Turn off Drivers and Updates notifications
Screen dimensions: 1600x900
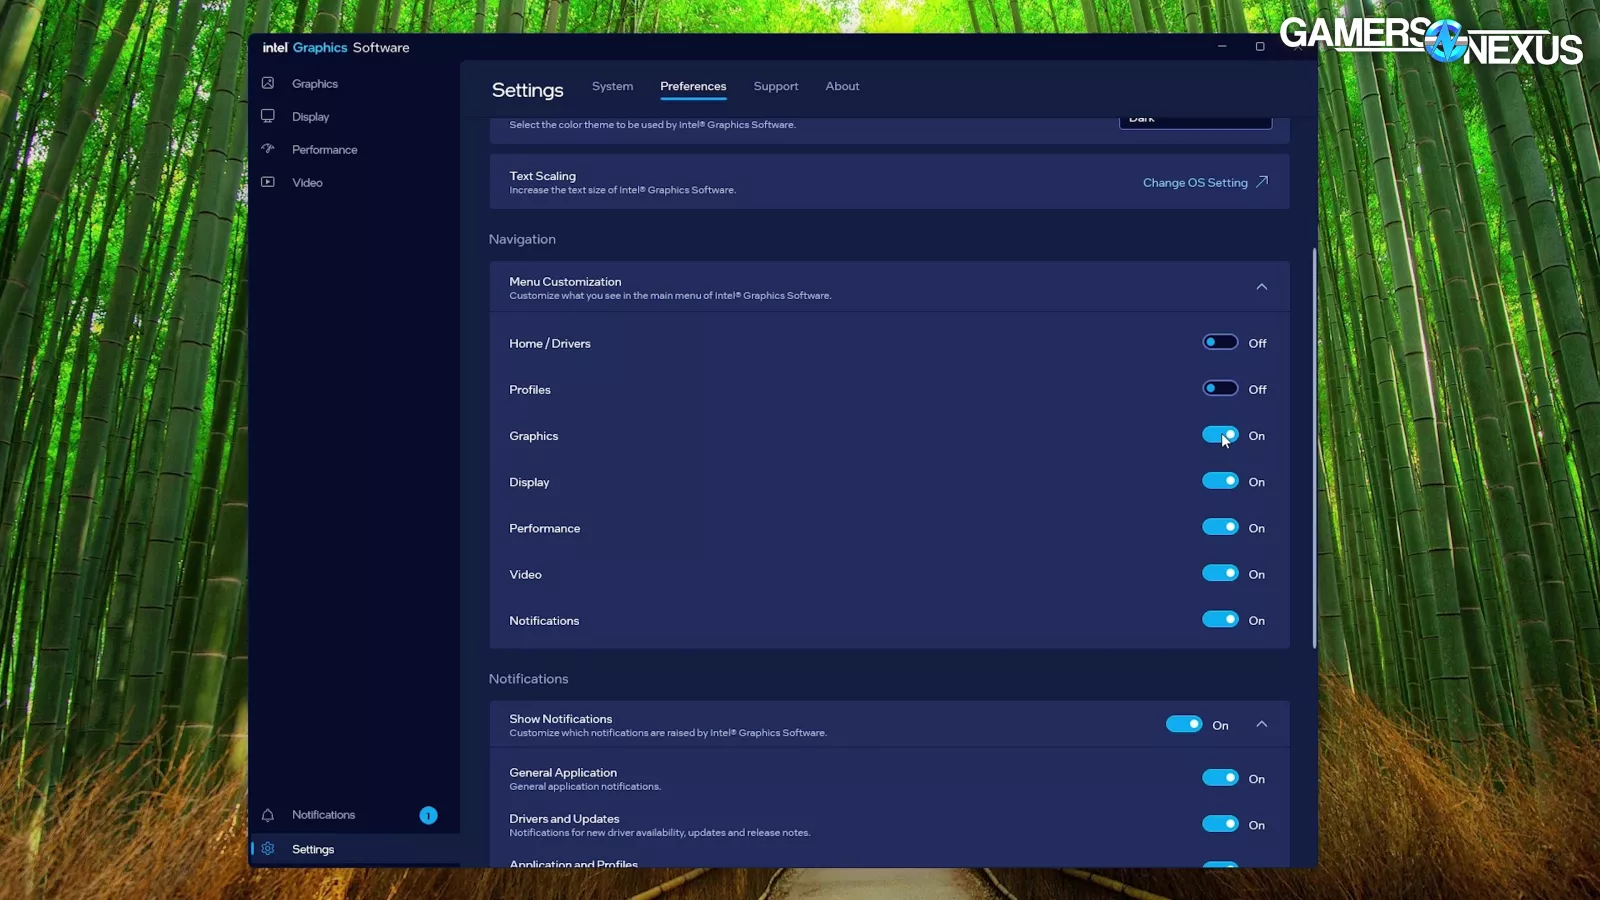(1220, 824)
